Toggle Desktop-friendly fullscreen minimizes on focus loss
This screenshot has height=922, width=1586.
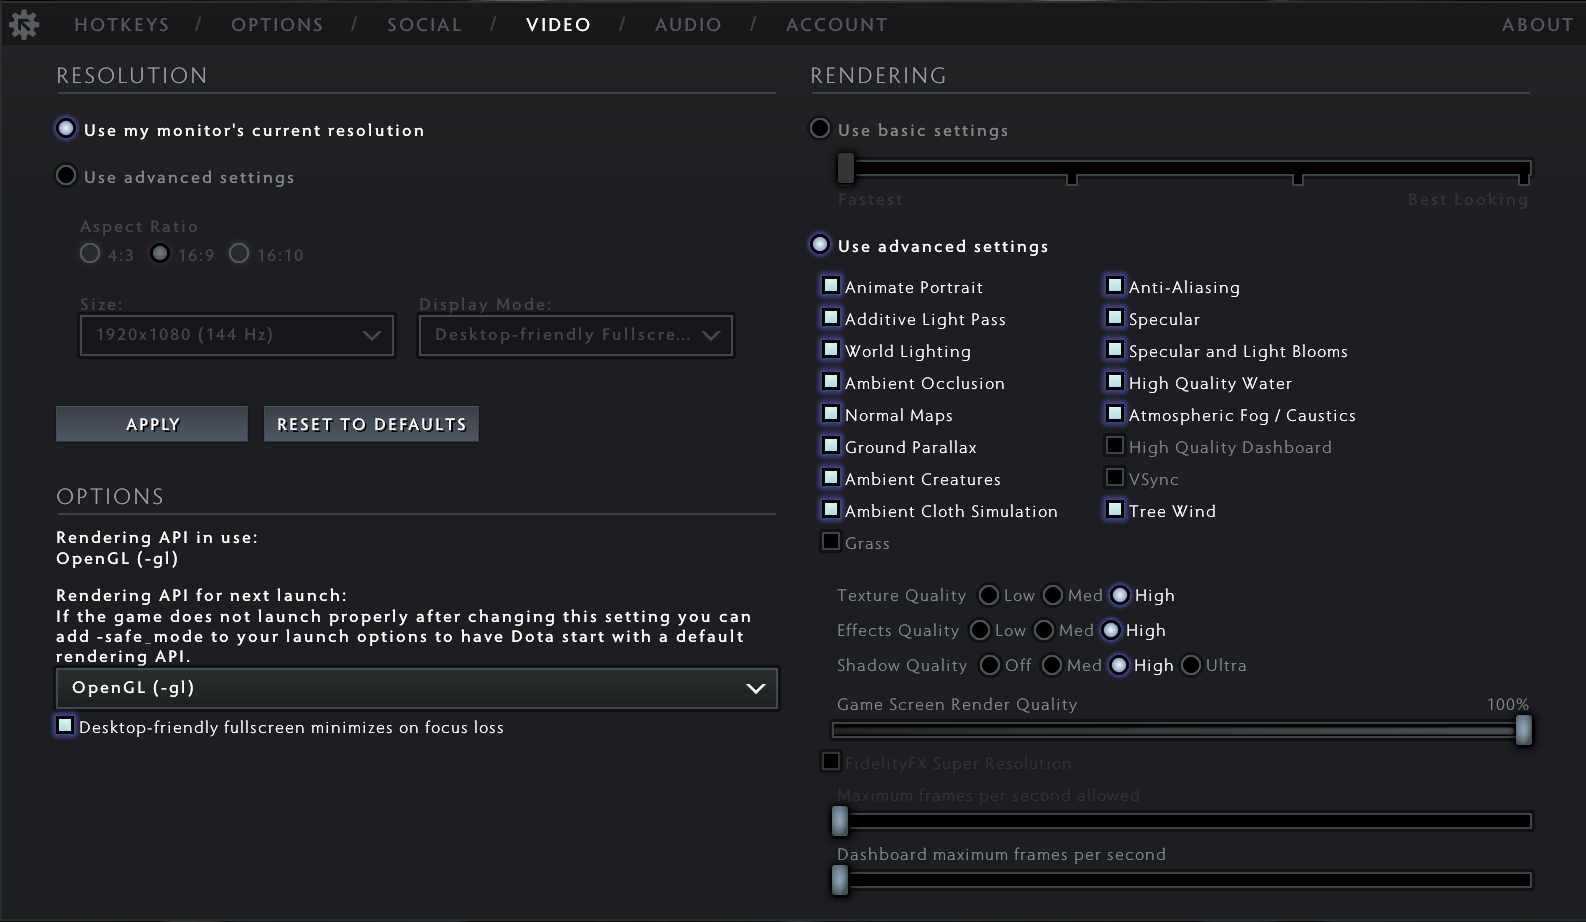pyautogui.click(x=65, y=725)
